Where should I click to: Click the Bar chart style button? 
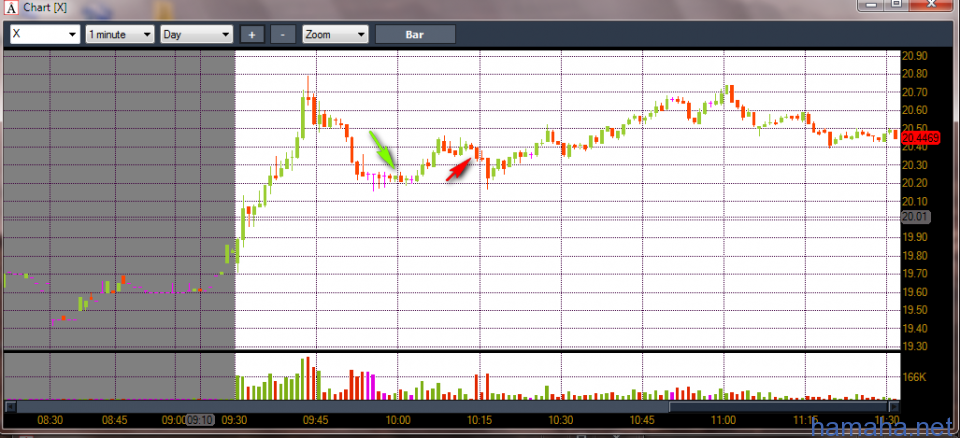415,34
